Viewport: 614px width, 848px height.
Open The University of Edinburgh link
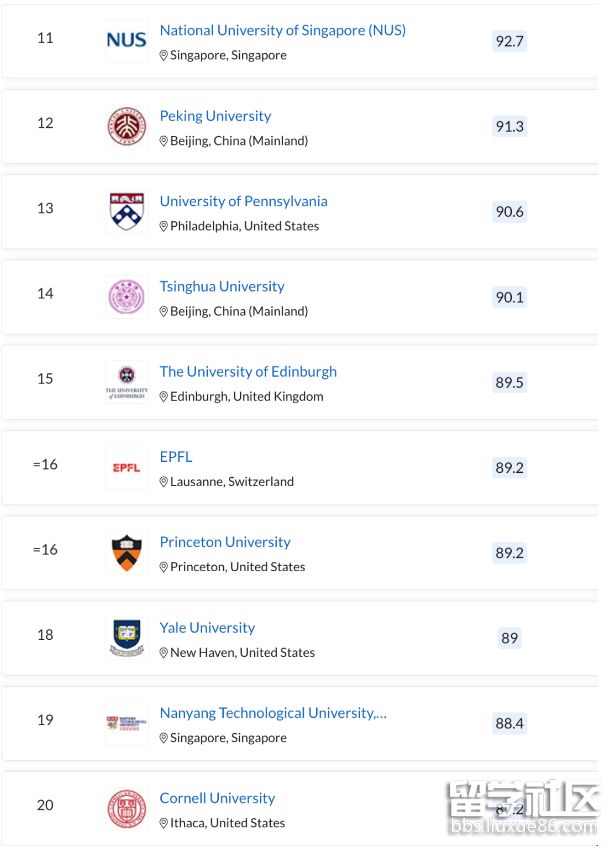(248, 371)
